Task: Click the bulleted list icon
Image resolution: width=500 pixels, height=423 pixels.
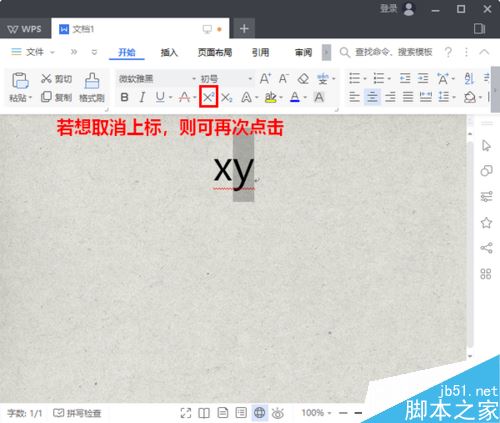Action: coord(354,79)
